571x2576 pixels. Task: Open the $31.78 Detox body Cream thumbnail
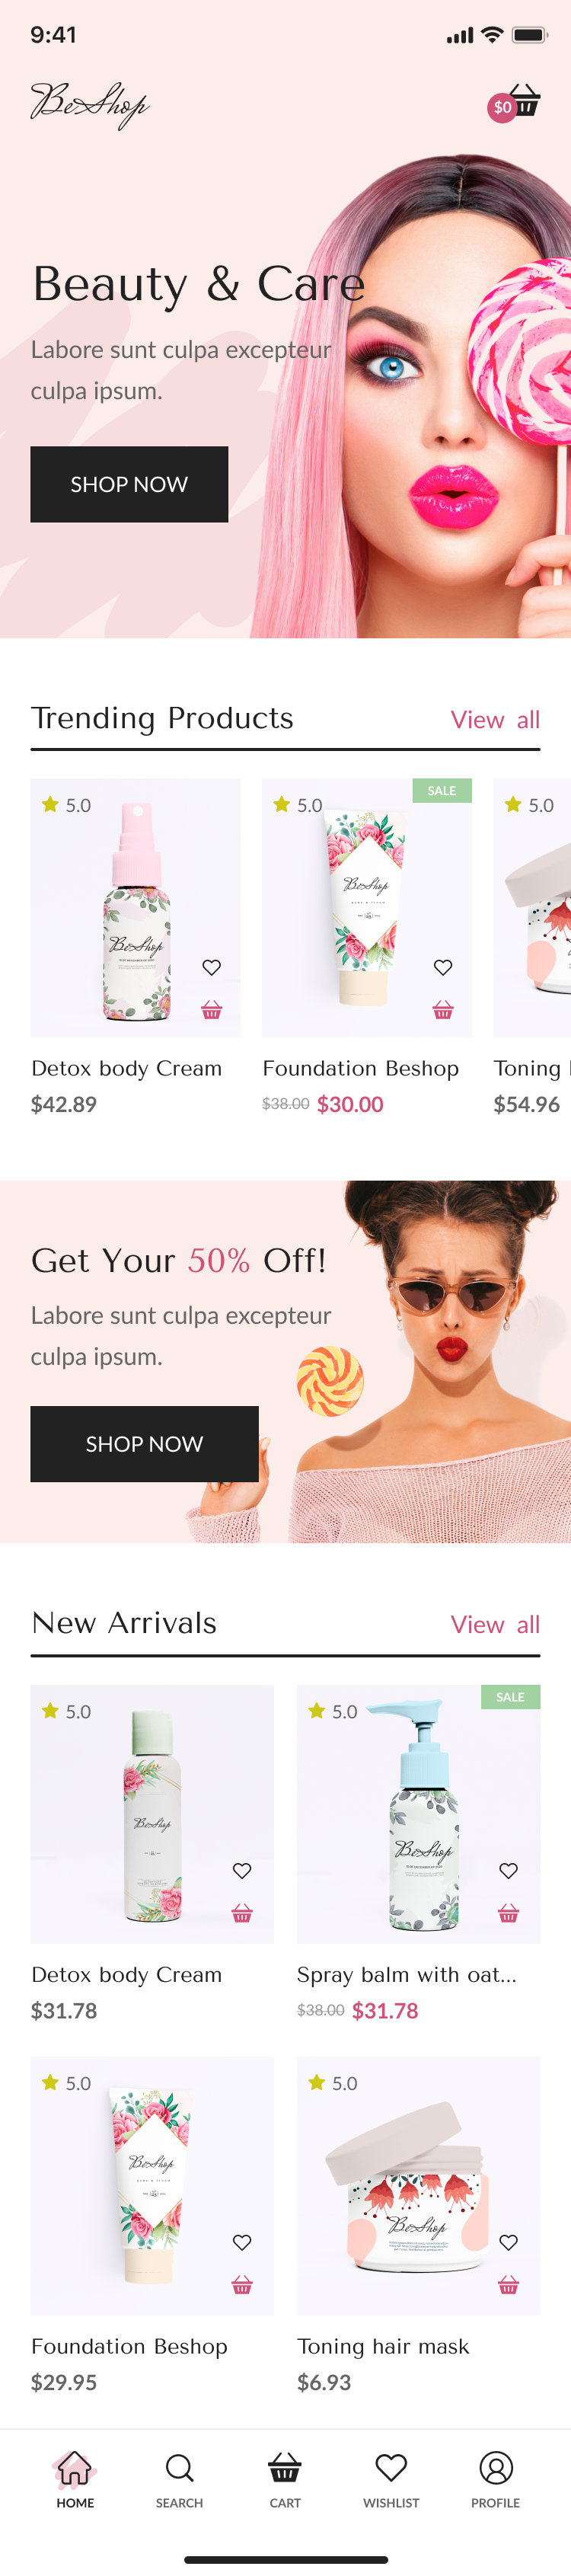tap(152, 1814)
